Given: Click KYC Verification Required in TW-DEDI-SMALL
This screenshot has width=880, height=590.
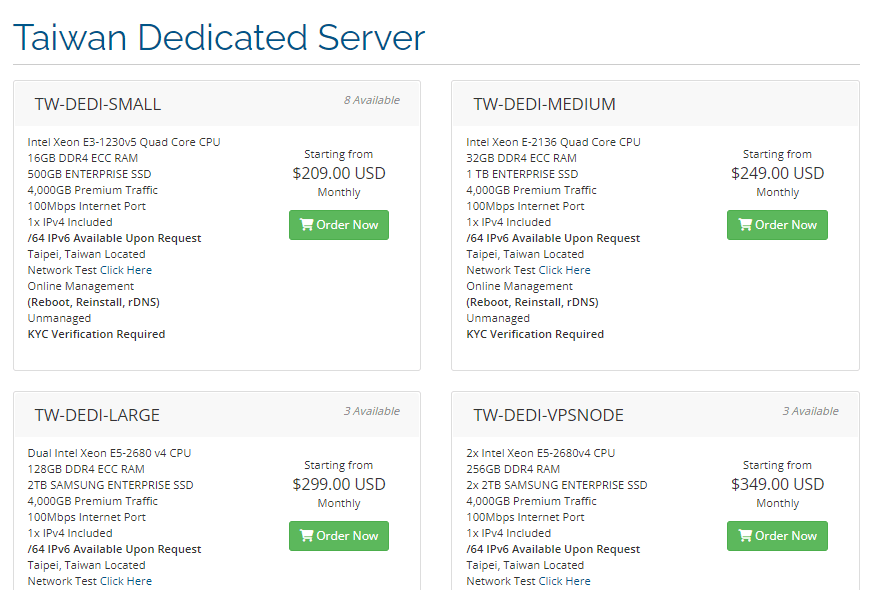Looking at the screenshot, I should tap(97, 334).
